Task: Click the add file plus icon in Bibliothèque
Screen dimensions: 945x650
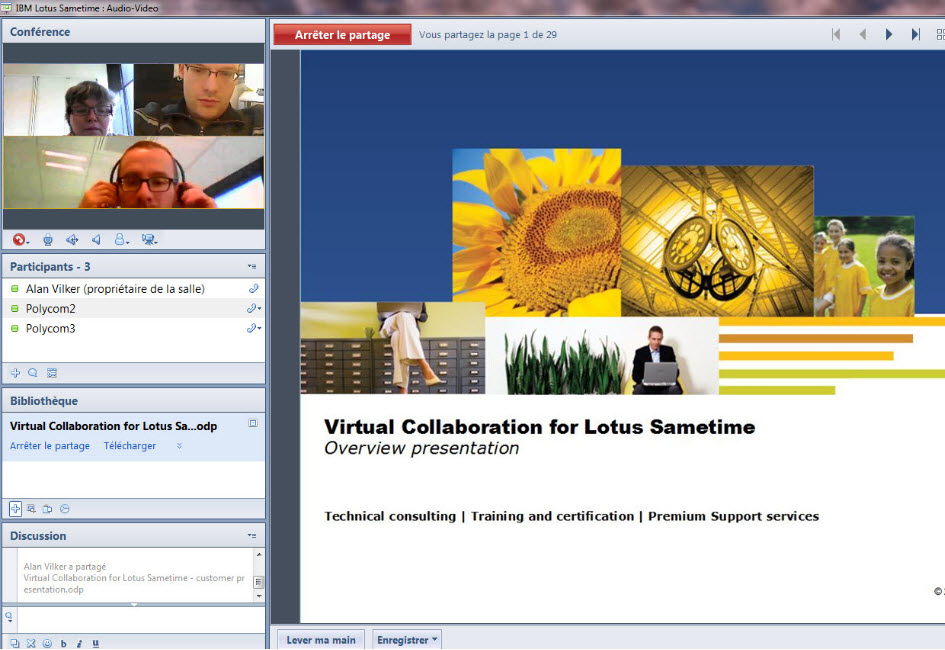Action: coord(16,508)
